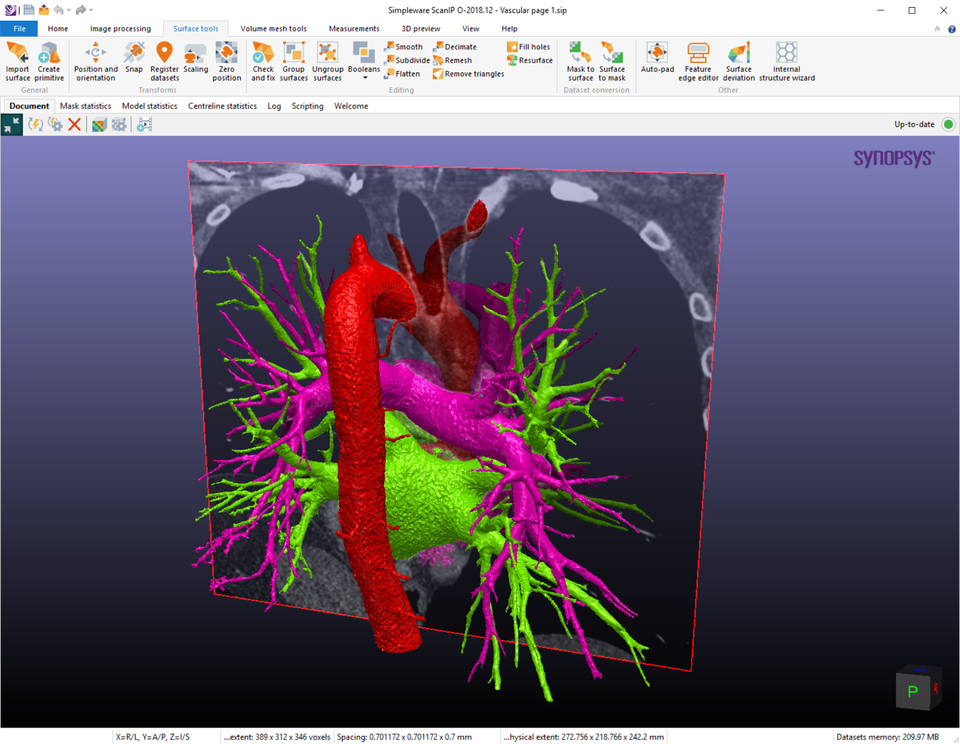The width and height of the screenshot is (960, 744).
Task: Click the red X delete icon
Action: tap(74, 124)
